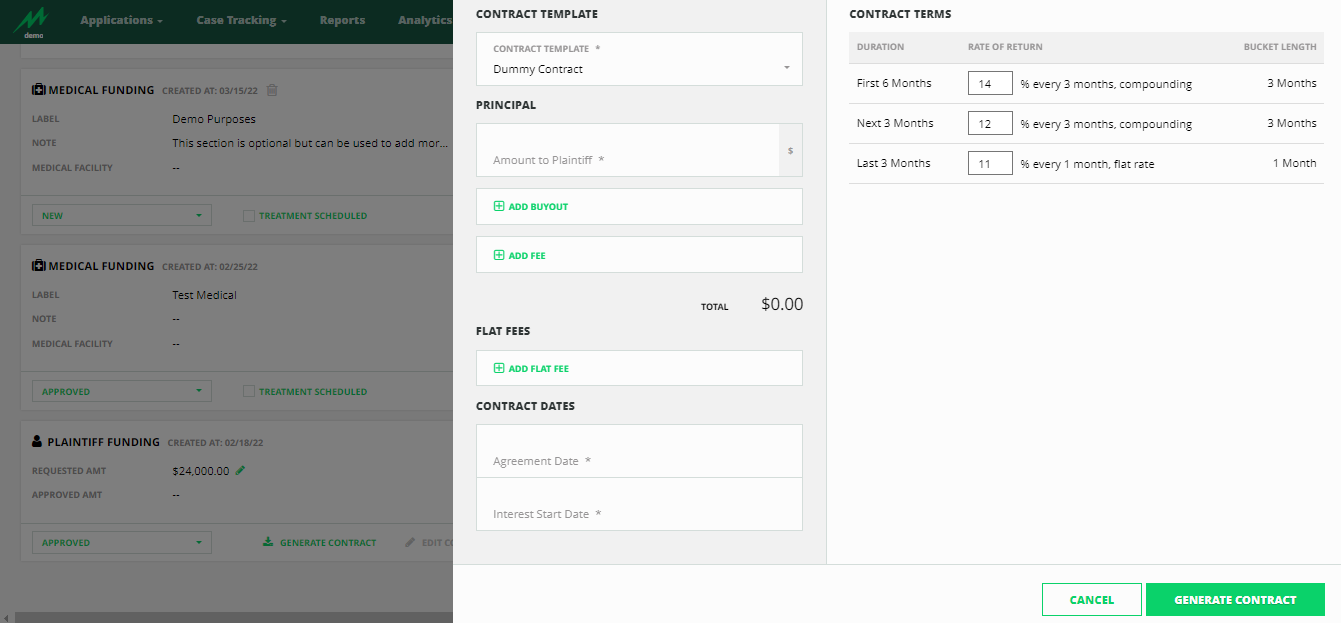Image resolution: width=1341 pixels, height=623 pixels.
Task: Click the pencil icon next to $24,000.00
Action: pos(240,470)
